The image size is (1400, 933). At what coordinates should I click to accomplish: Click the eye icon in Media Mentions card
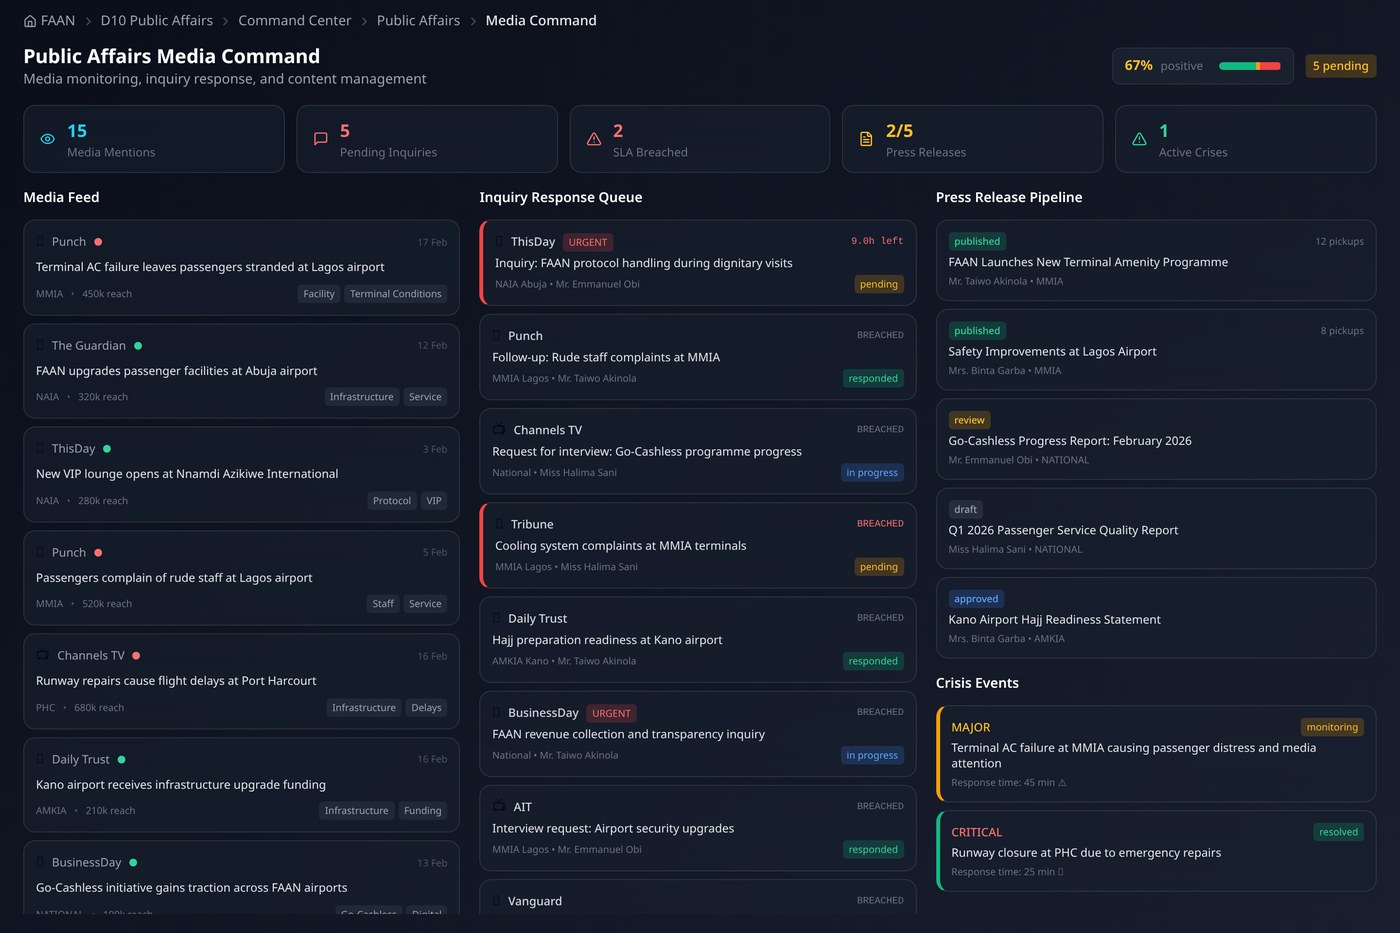point(47,139)
